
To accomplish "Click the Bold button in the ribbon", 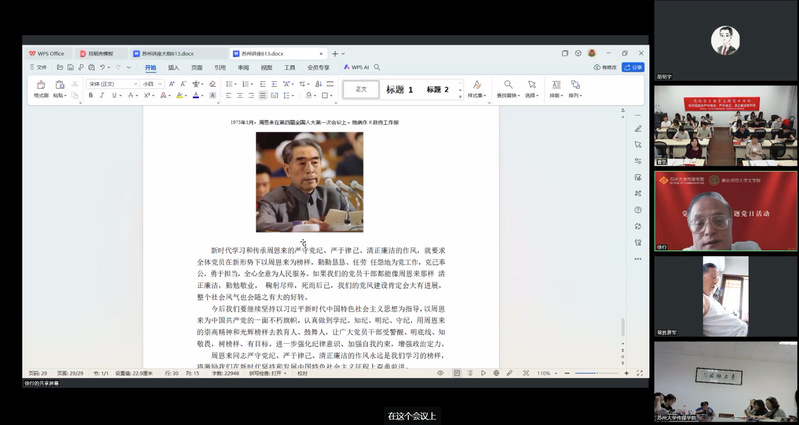I will click(90, 96).
